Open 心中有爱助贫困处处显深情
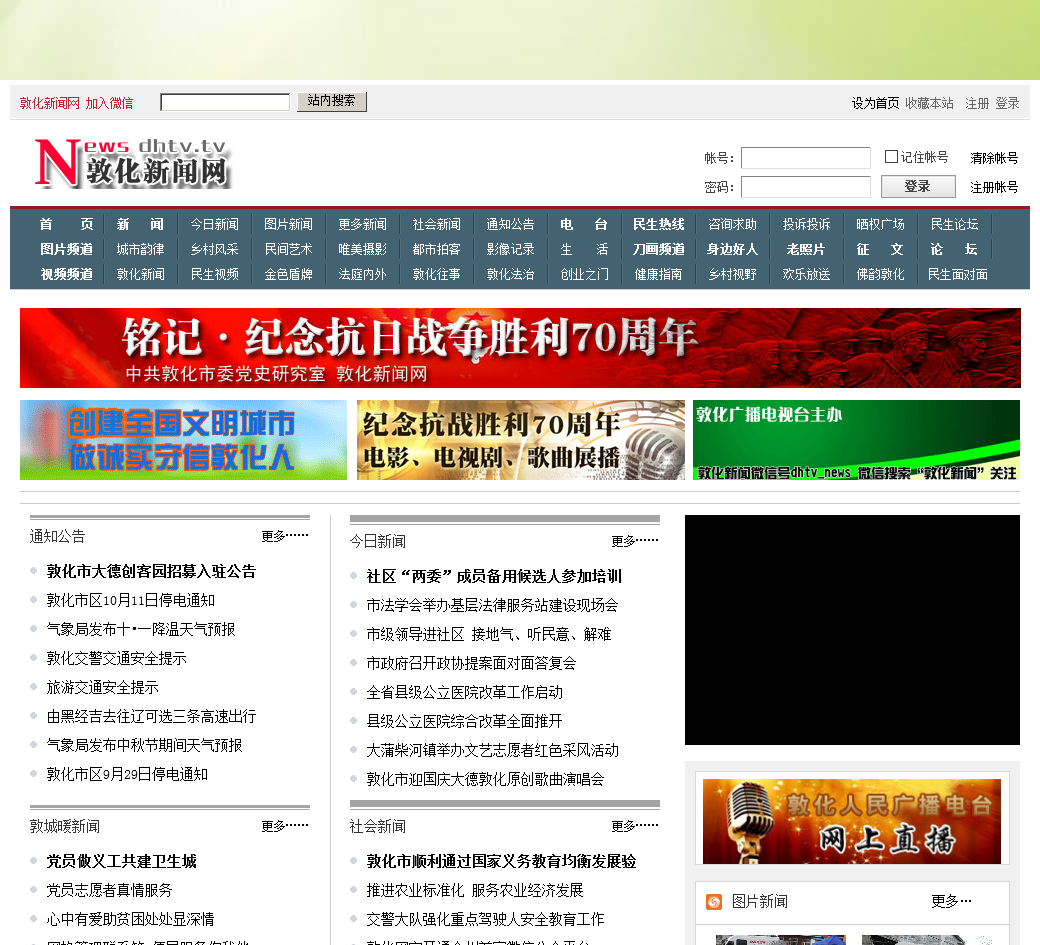Viewport: 1040px width, 945px height. coord(130,919)
